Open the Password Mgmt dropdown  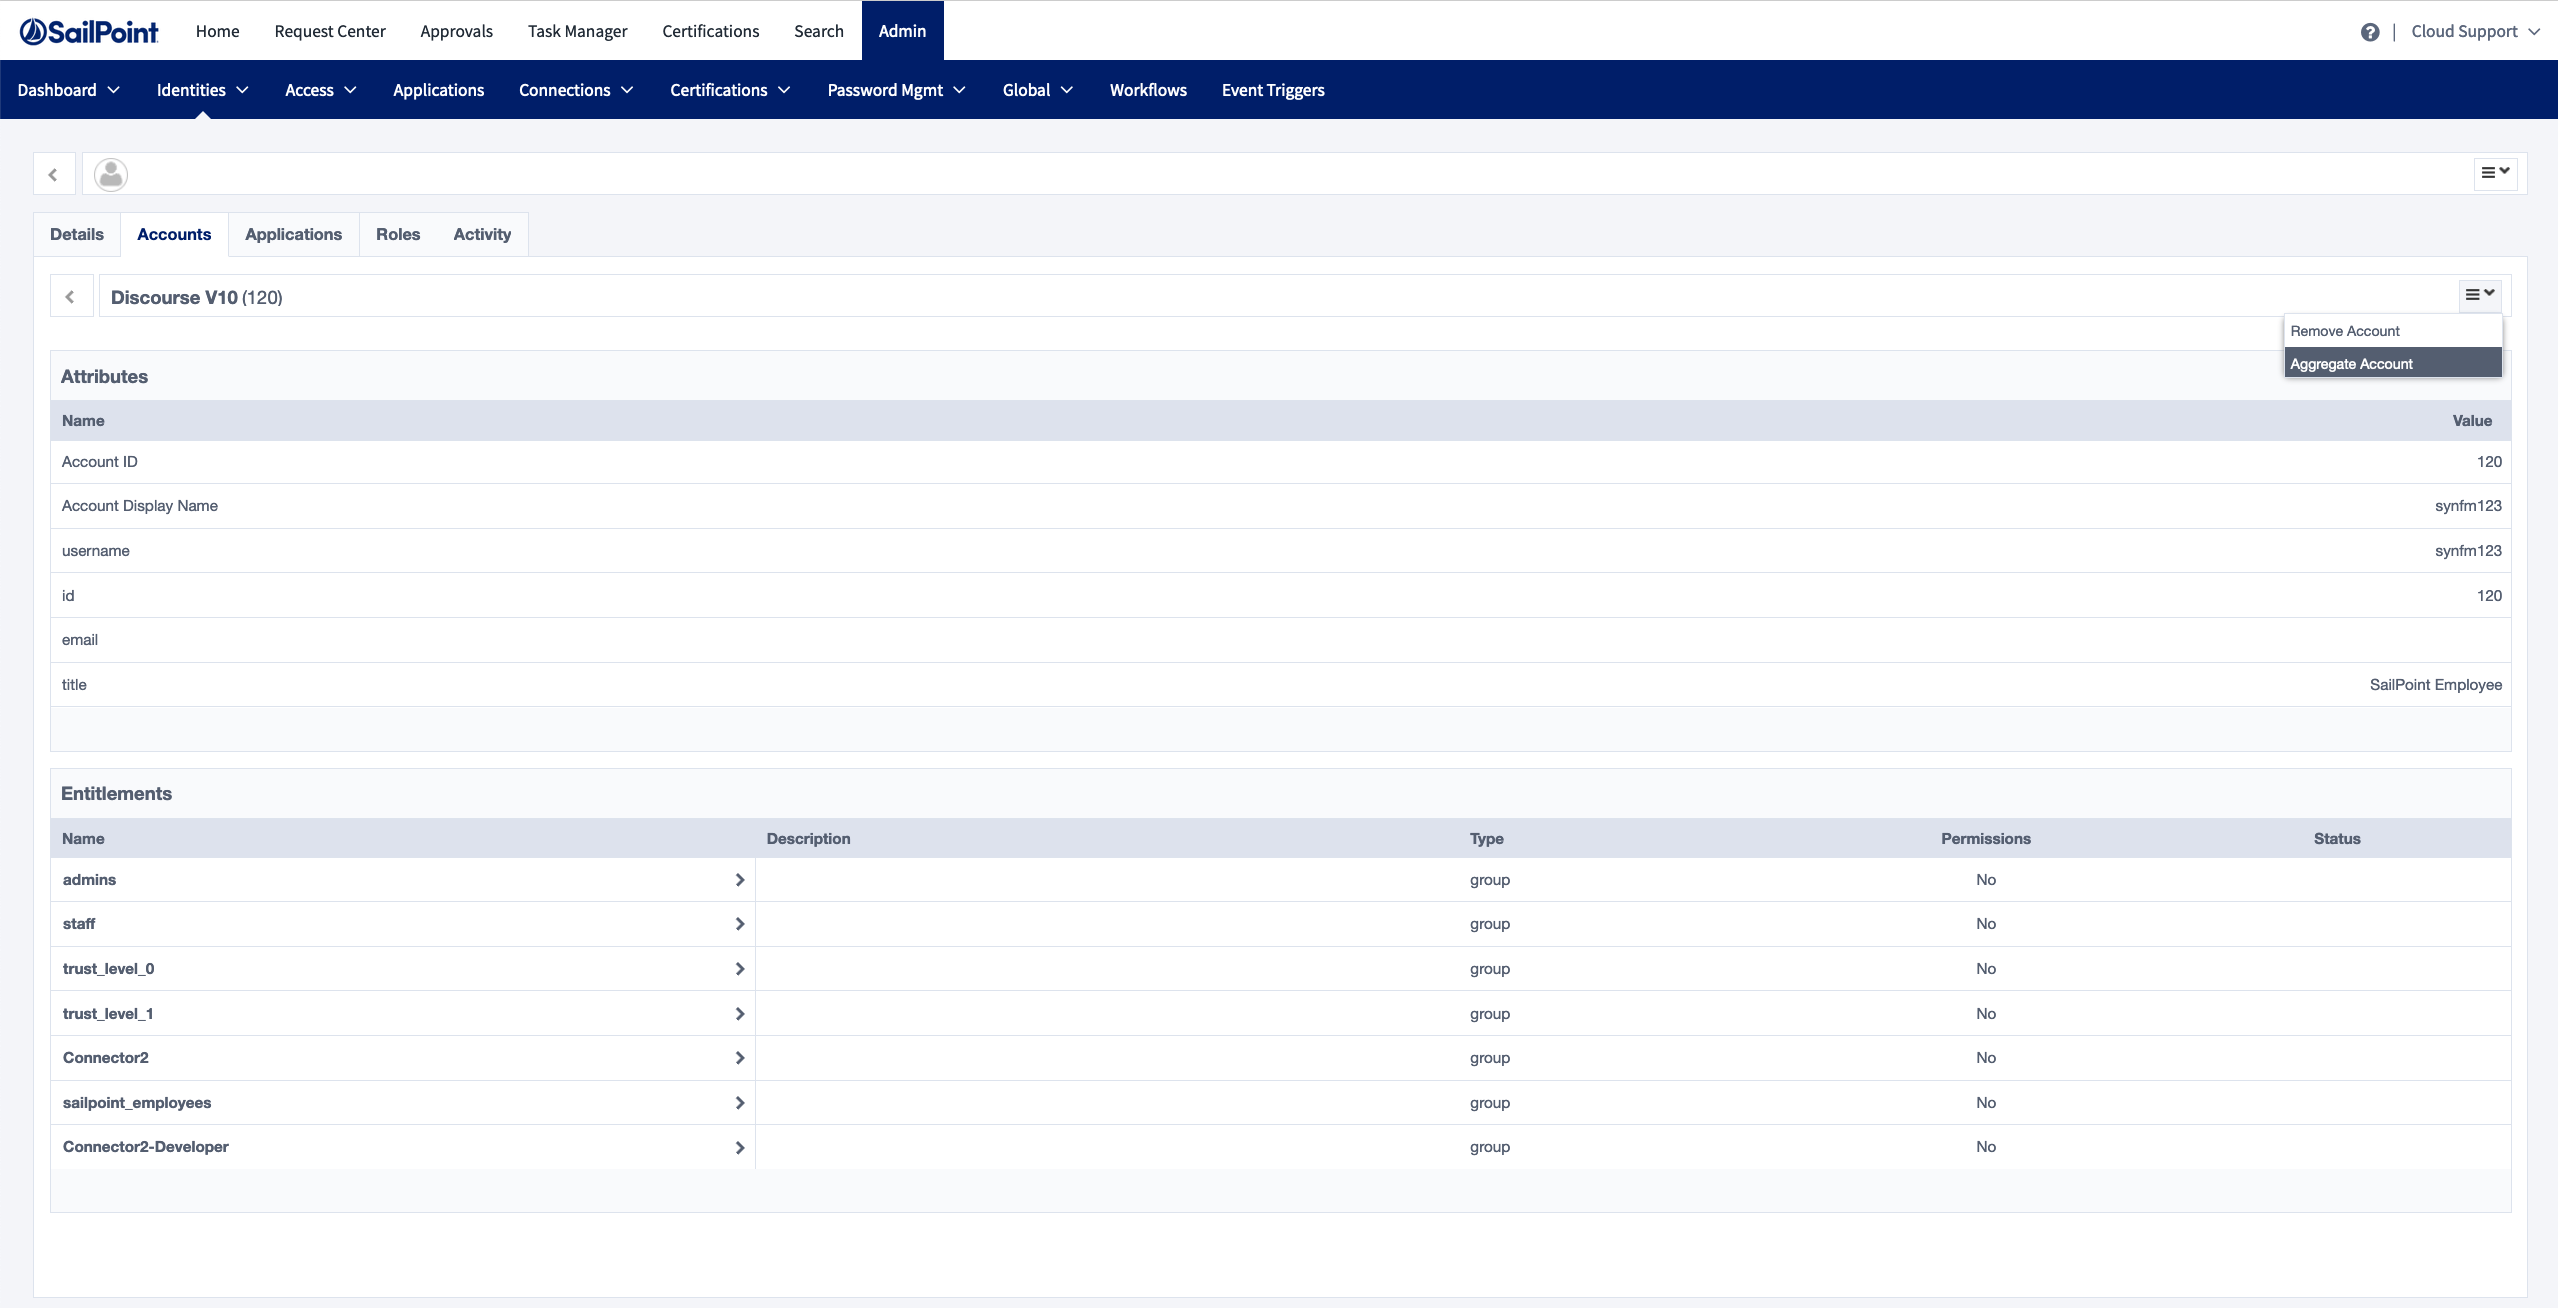896,90
